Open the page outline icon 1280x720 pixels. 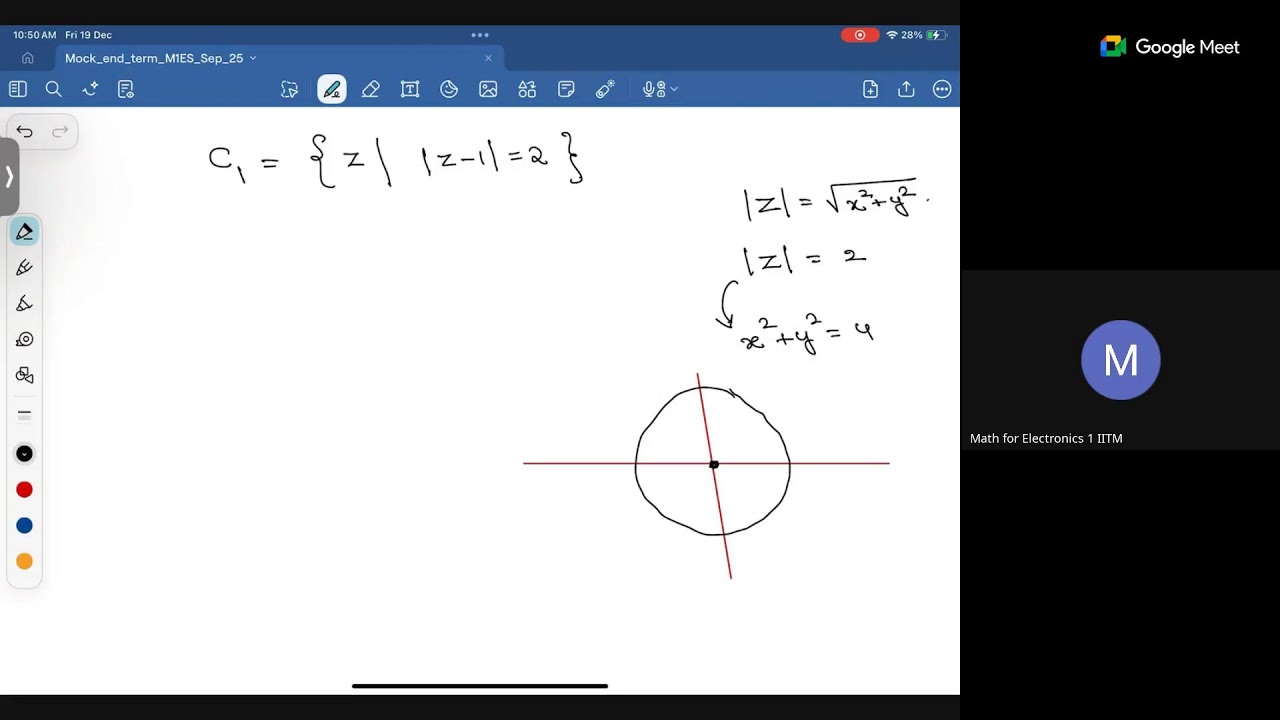(x=126, y=89)
